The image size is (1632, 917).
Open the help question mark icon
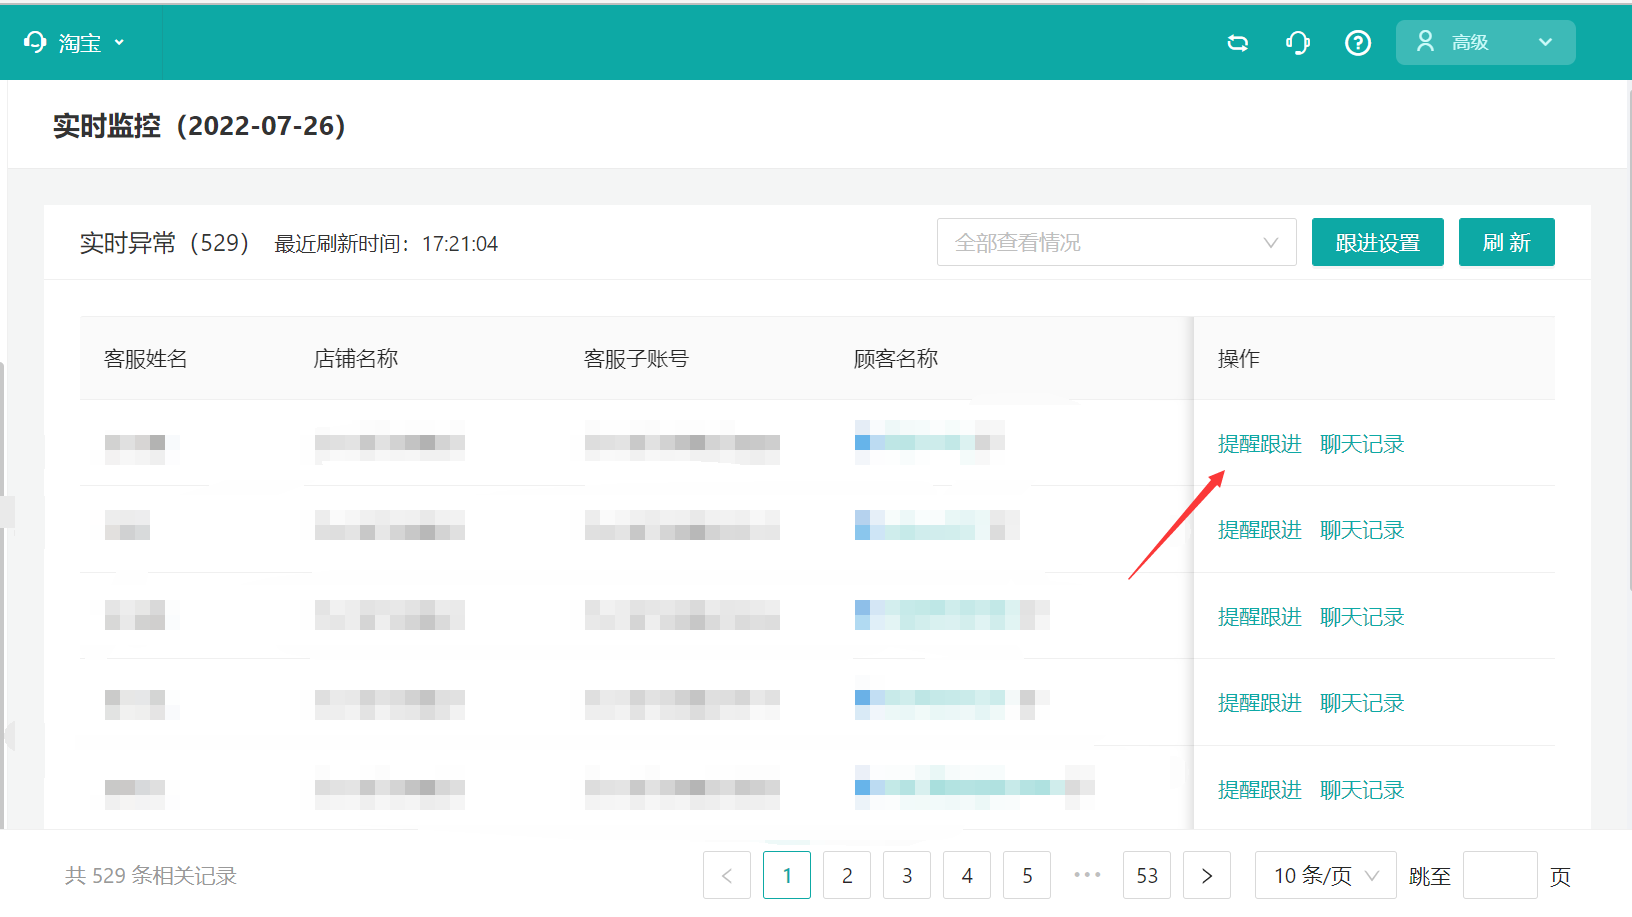point(1358,43)
